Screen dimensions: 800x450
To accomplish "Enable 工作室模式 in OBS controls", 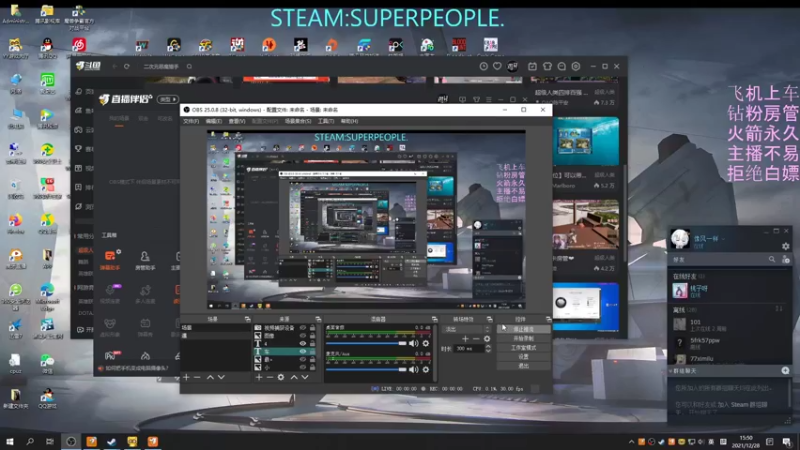I will pos(523,347).
